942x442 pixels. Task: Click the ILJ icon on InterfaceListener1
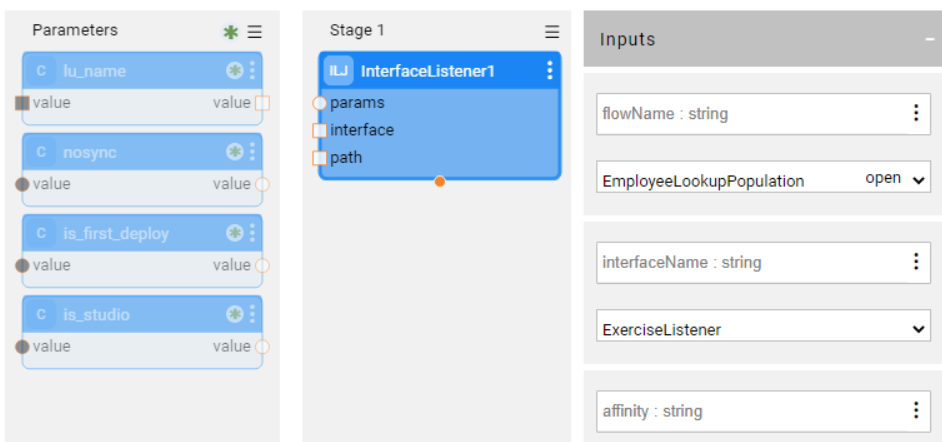[x=339, y=71]
